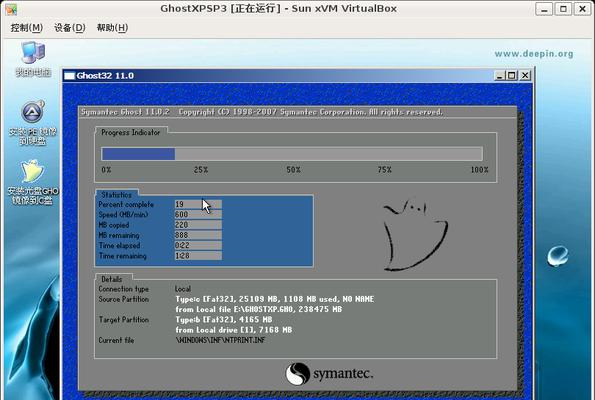Screen dimensions: 595x400
Task: Open the My Computer desktop icon
Action: (33, 59)
